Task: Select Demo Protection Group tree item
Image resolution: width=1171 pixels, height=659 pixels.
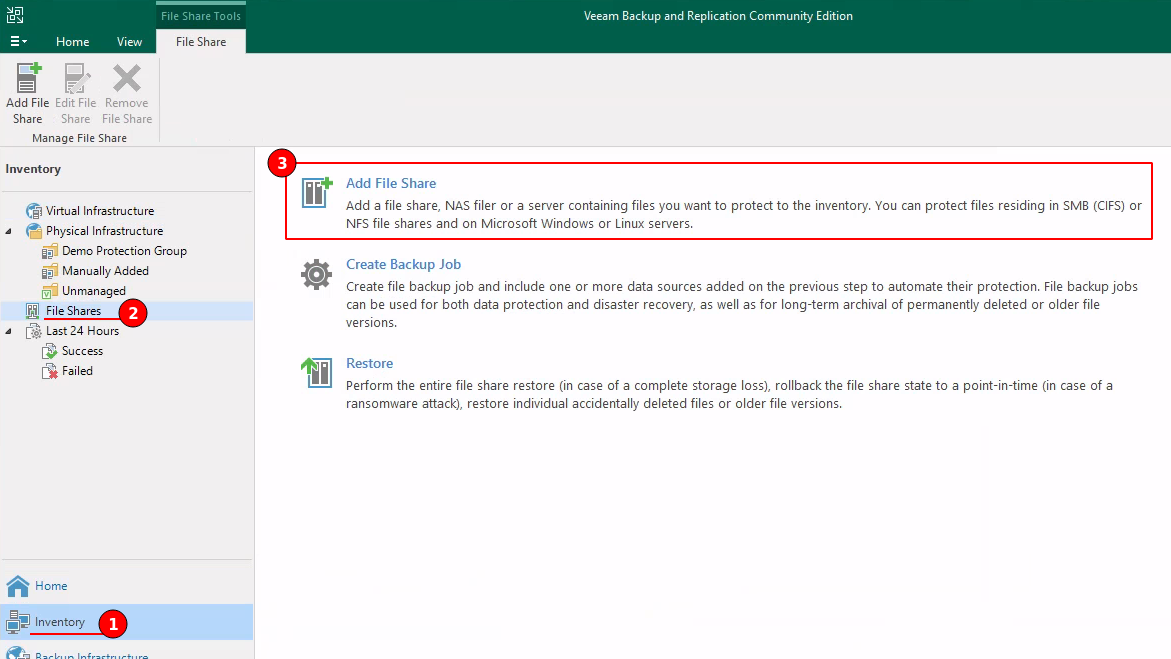Action: 124,251
